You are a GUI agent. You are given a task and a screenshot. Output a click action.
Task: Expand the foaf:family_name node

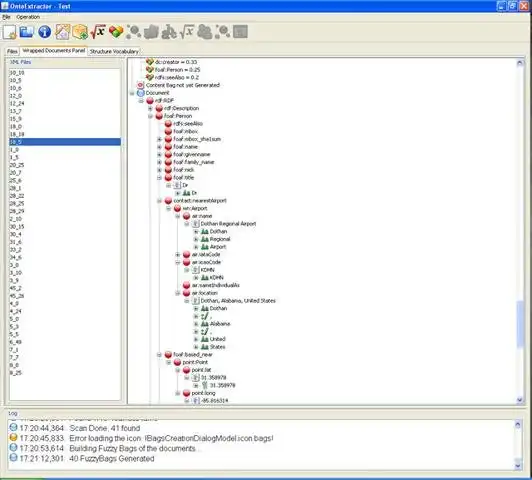coord(159,162)
